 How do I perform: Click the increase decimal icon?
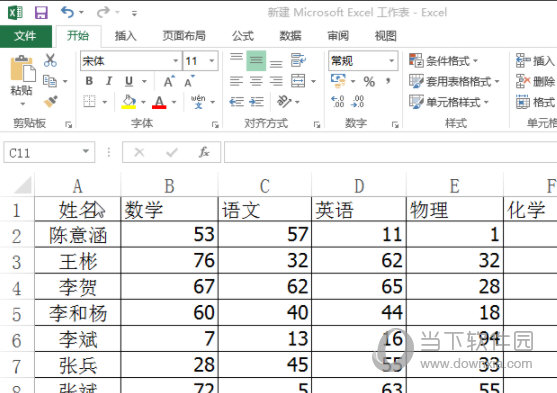pos(337,102)
